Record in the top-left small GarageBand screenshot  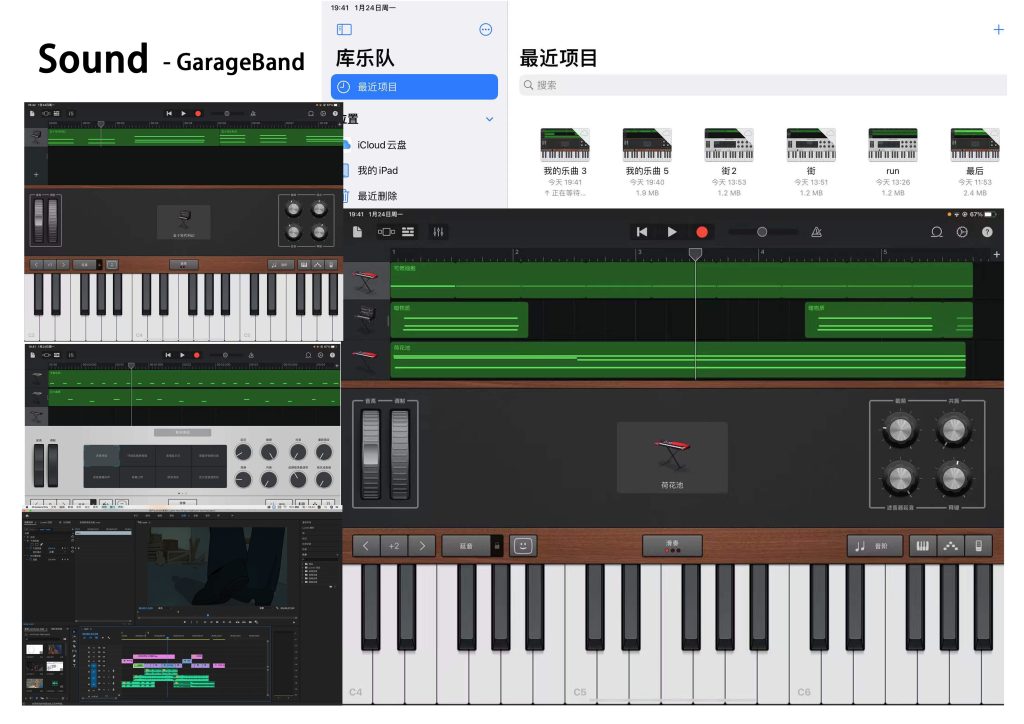198,114
